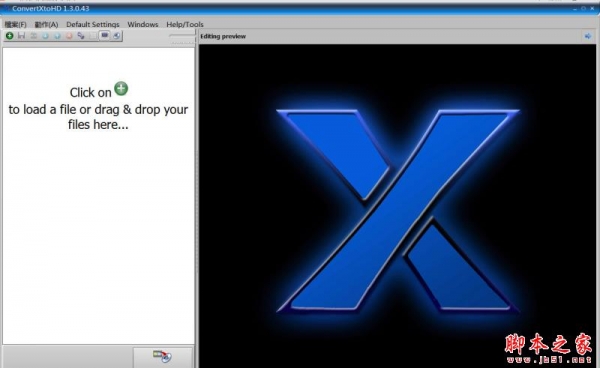
Task: Click the Editing preview panel title
Action: (223, 36)
